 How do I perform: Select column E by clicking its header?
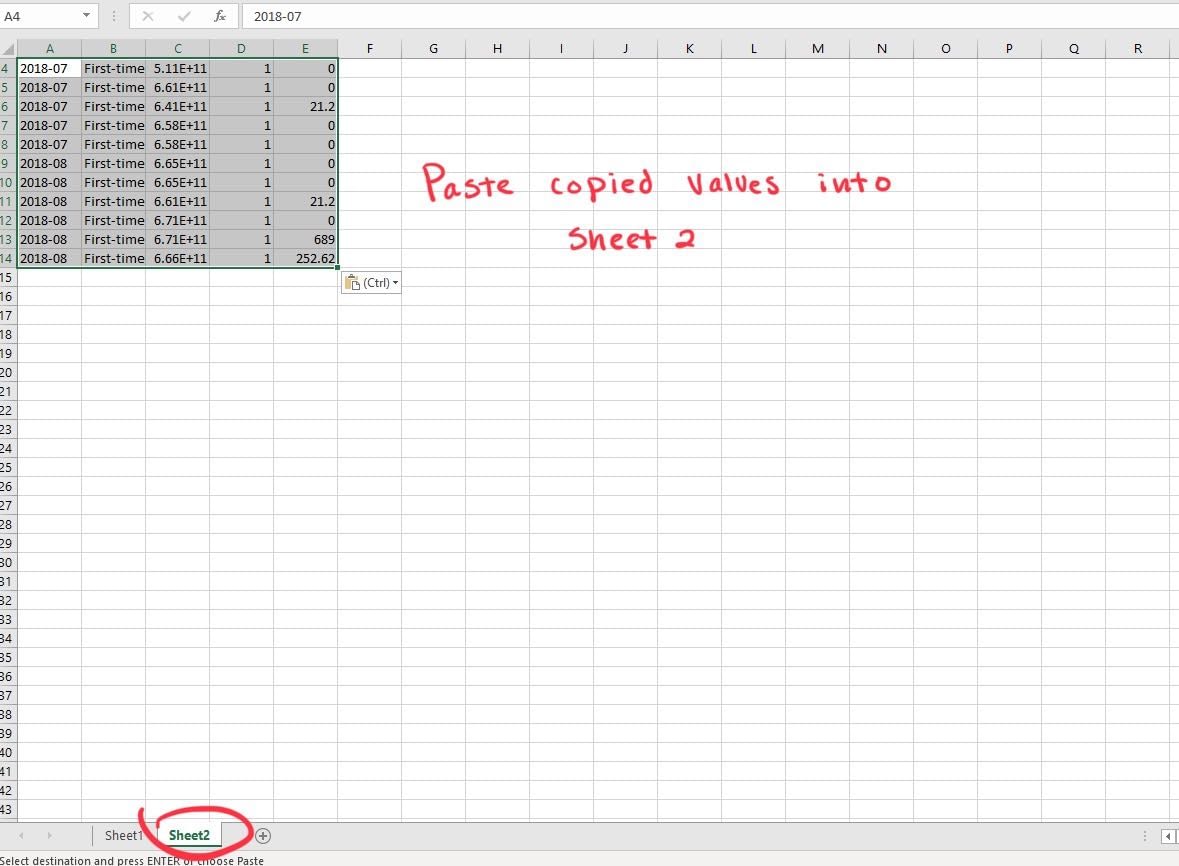tap(305, 48)
